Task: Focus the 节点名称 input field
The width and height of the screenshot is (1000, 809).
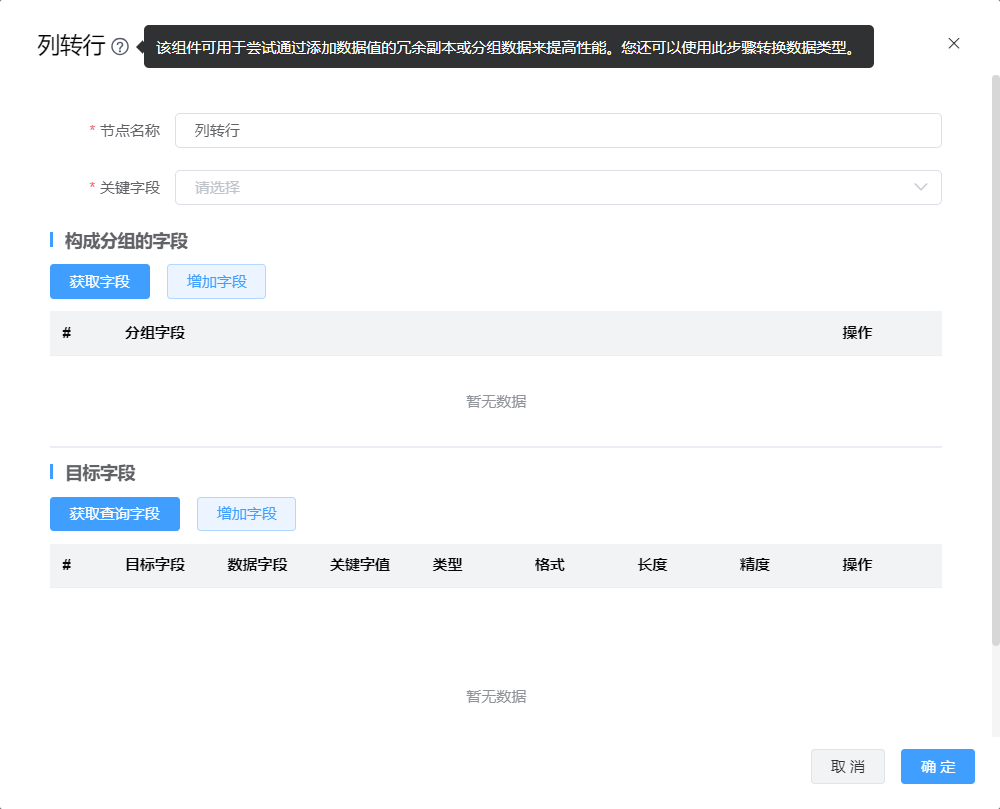Action: (558, 130)
